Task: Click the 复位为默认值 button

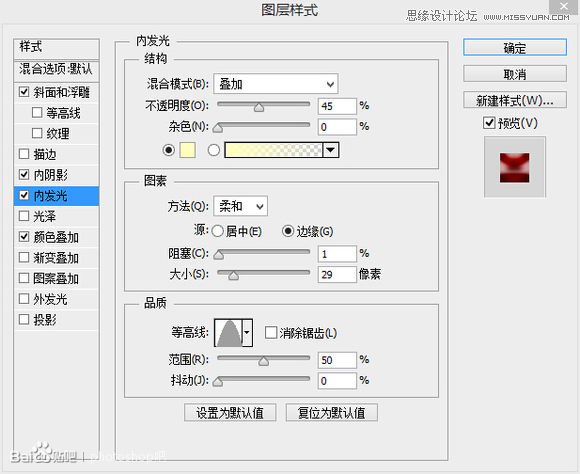Action: pyautogui.click(x=332, y=413)
